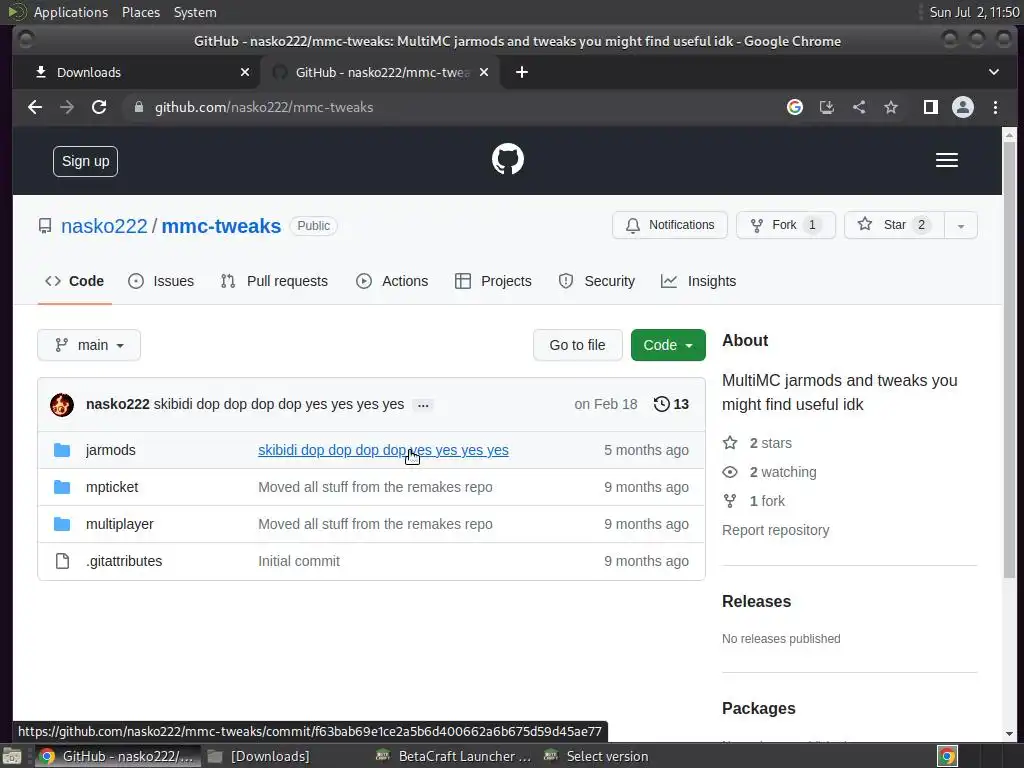This screenshot has height=768, width=1024.
Task: Expand the green Code dropdown button
Action: coord(668,345)
